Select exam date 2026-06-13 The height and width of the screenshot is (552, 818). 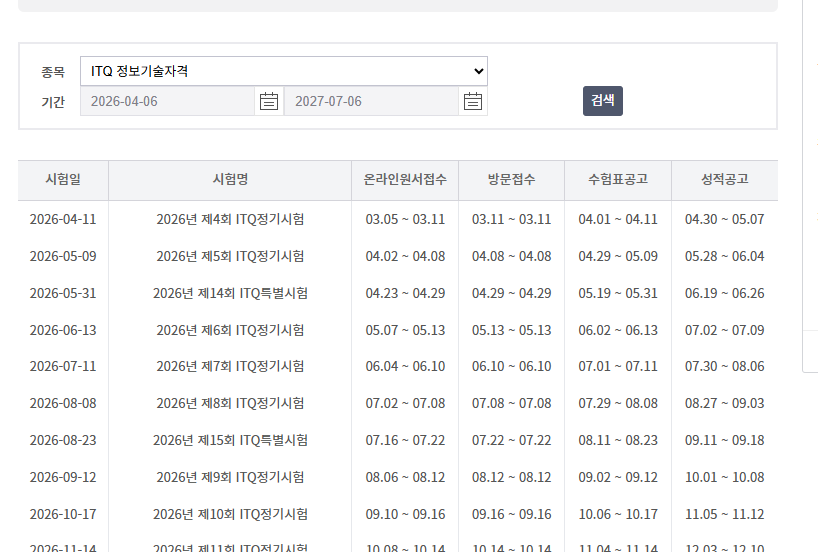pos(63,330)
